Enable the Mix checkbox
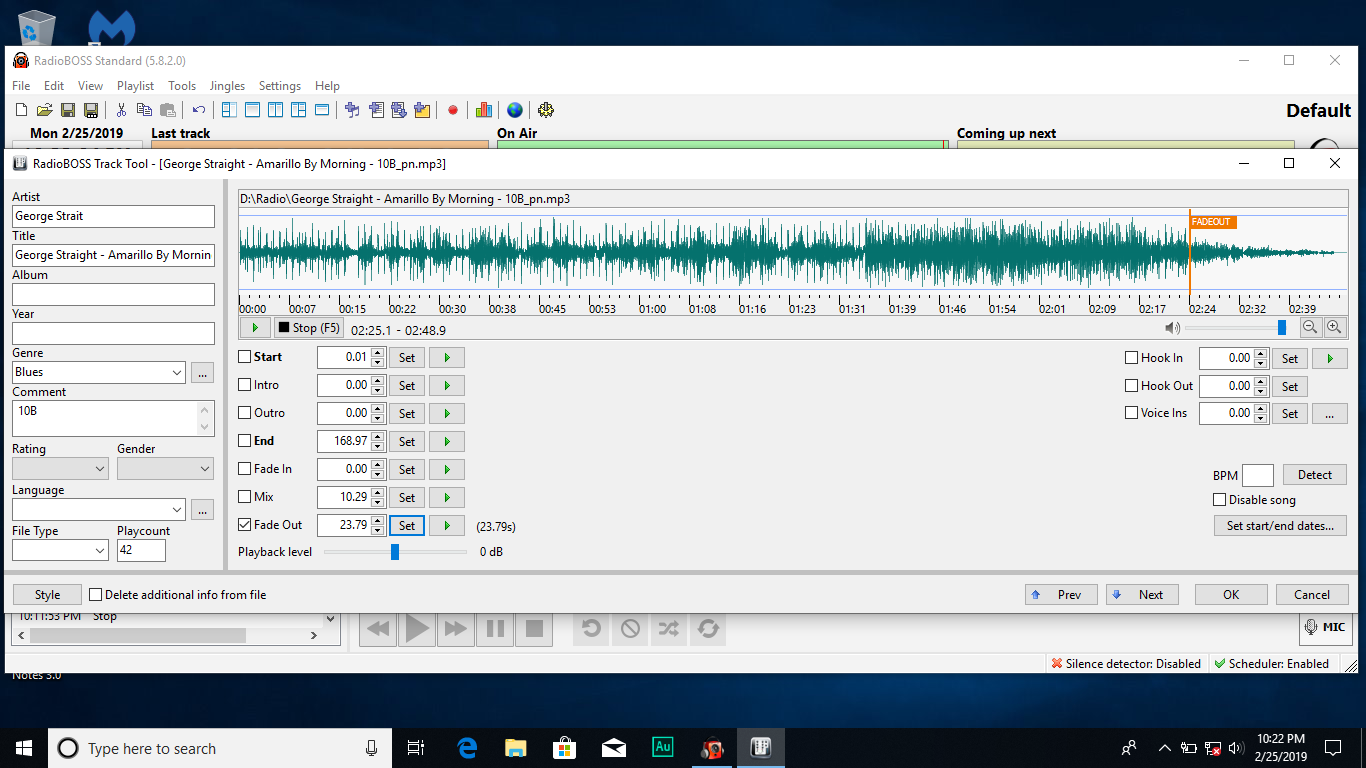This screenshot has width=1366, height=768. [245, 497]
